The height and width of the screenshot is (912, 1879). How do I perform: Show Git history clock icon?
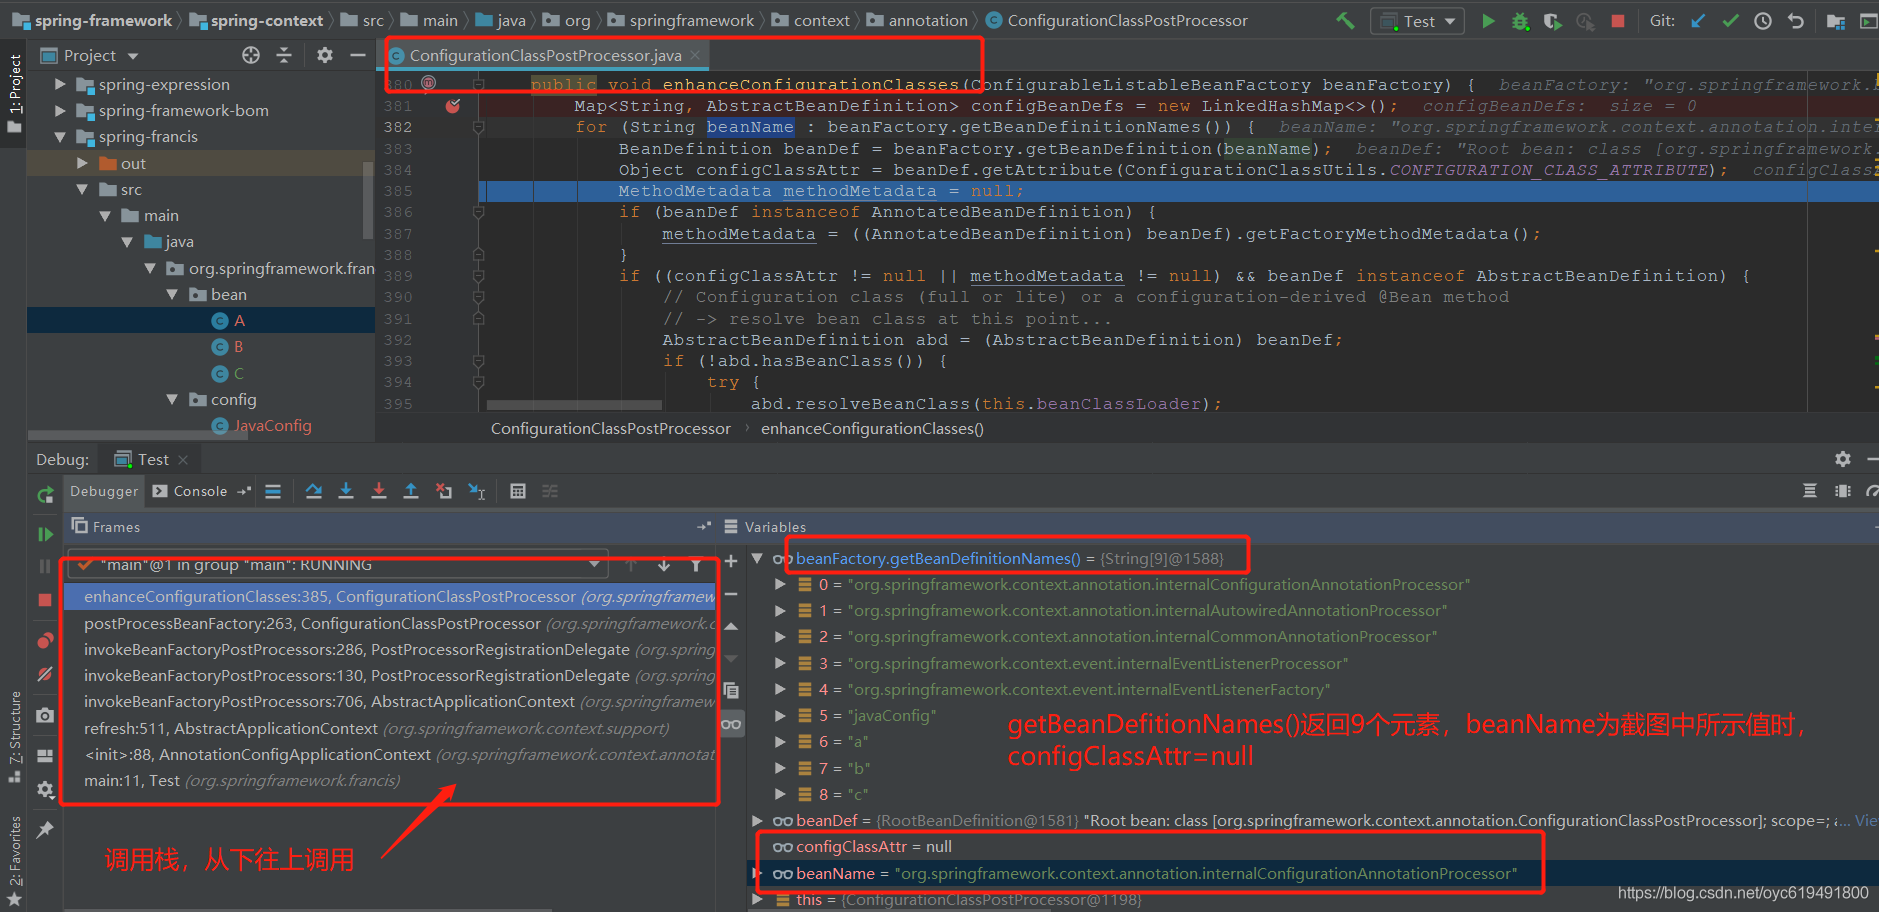click(1763, 20)
